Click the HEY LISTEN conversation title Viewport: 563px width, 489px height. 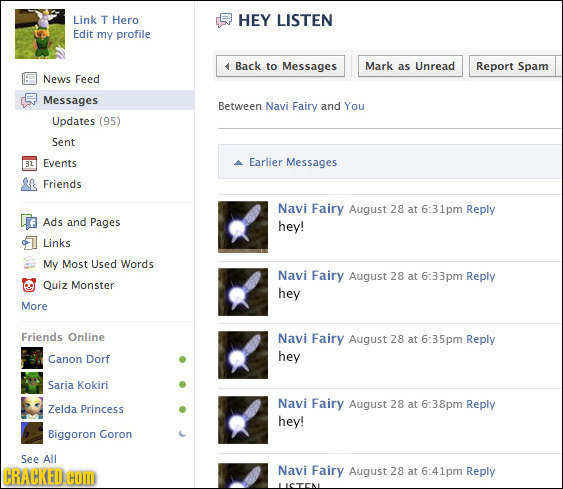click(x=285, y=20)
